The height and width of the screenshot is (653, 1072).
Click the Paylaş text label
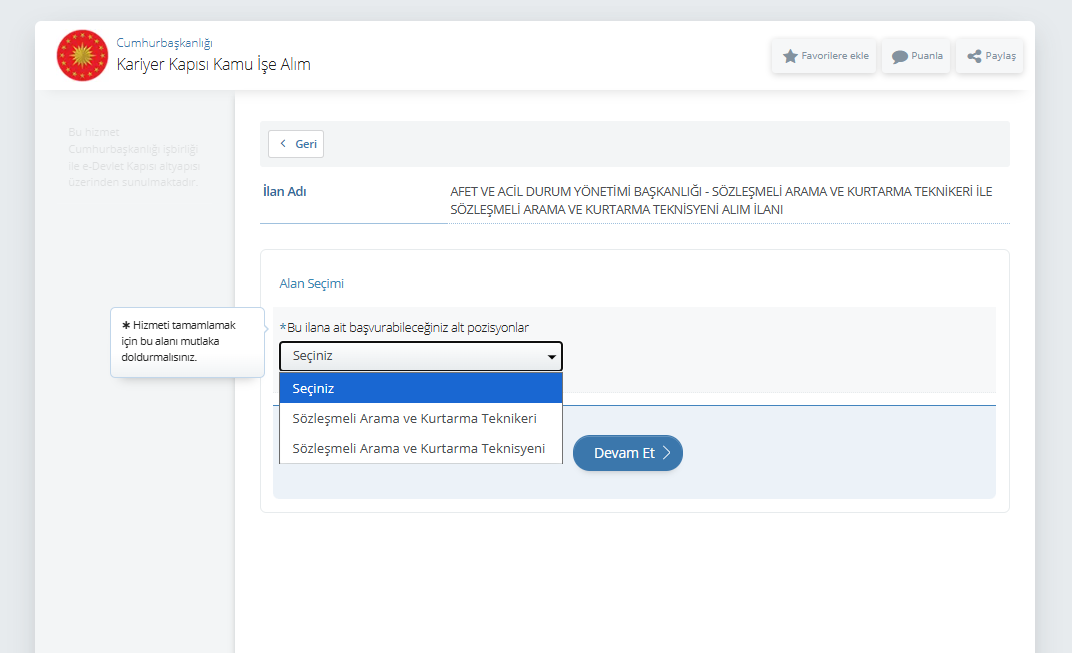[x=1000, y=56]
